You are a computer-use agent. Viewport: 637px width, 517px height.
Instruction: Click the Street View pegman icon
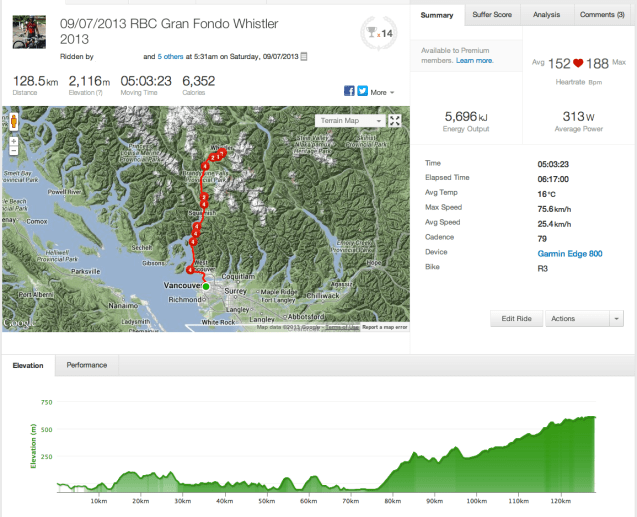click(12, 123)
